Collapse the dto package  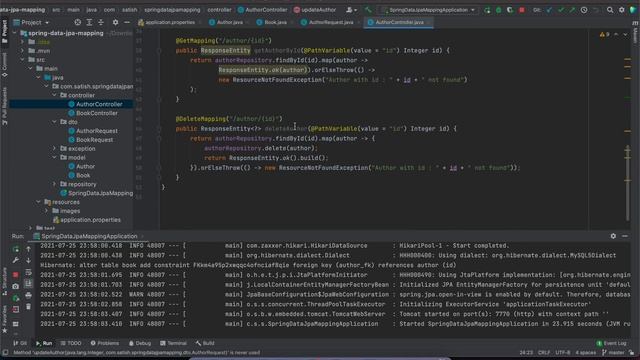pyautogui.click(x=55, y=122)
